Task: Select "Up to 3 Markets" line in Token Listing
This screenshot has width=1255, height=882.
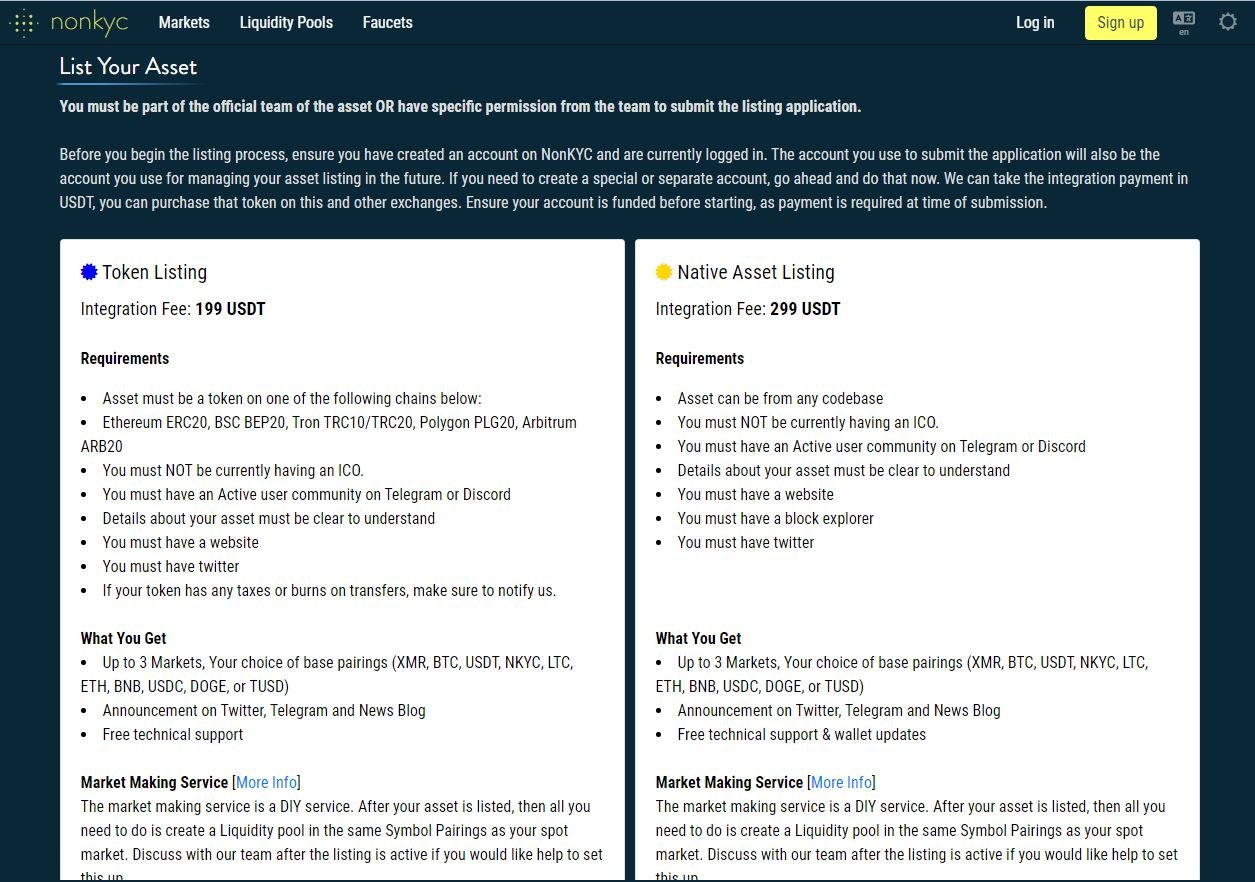Action: [x=327, y=674]
